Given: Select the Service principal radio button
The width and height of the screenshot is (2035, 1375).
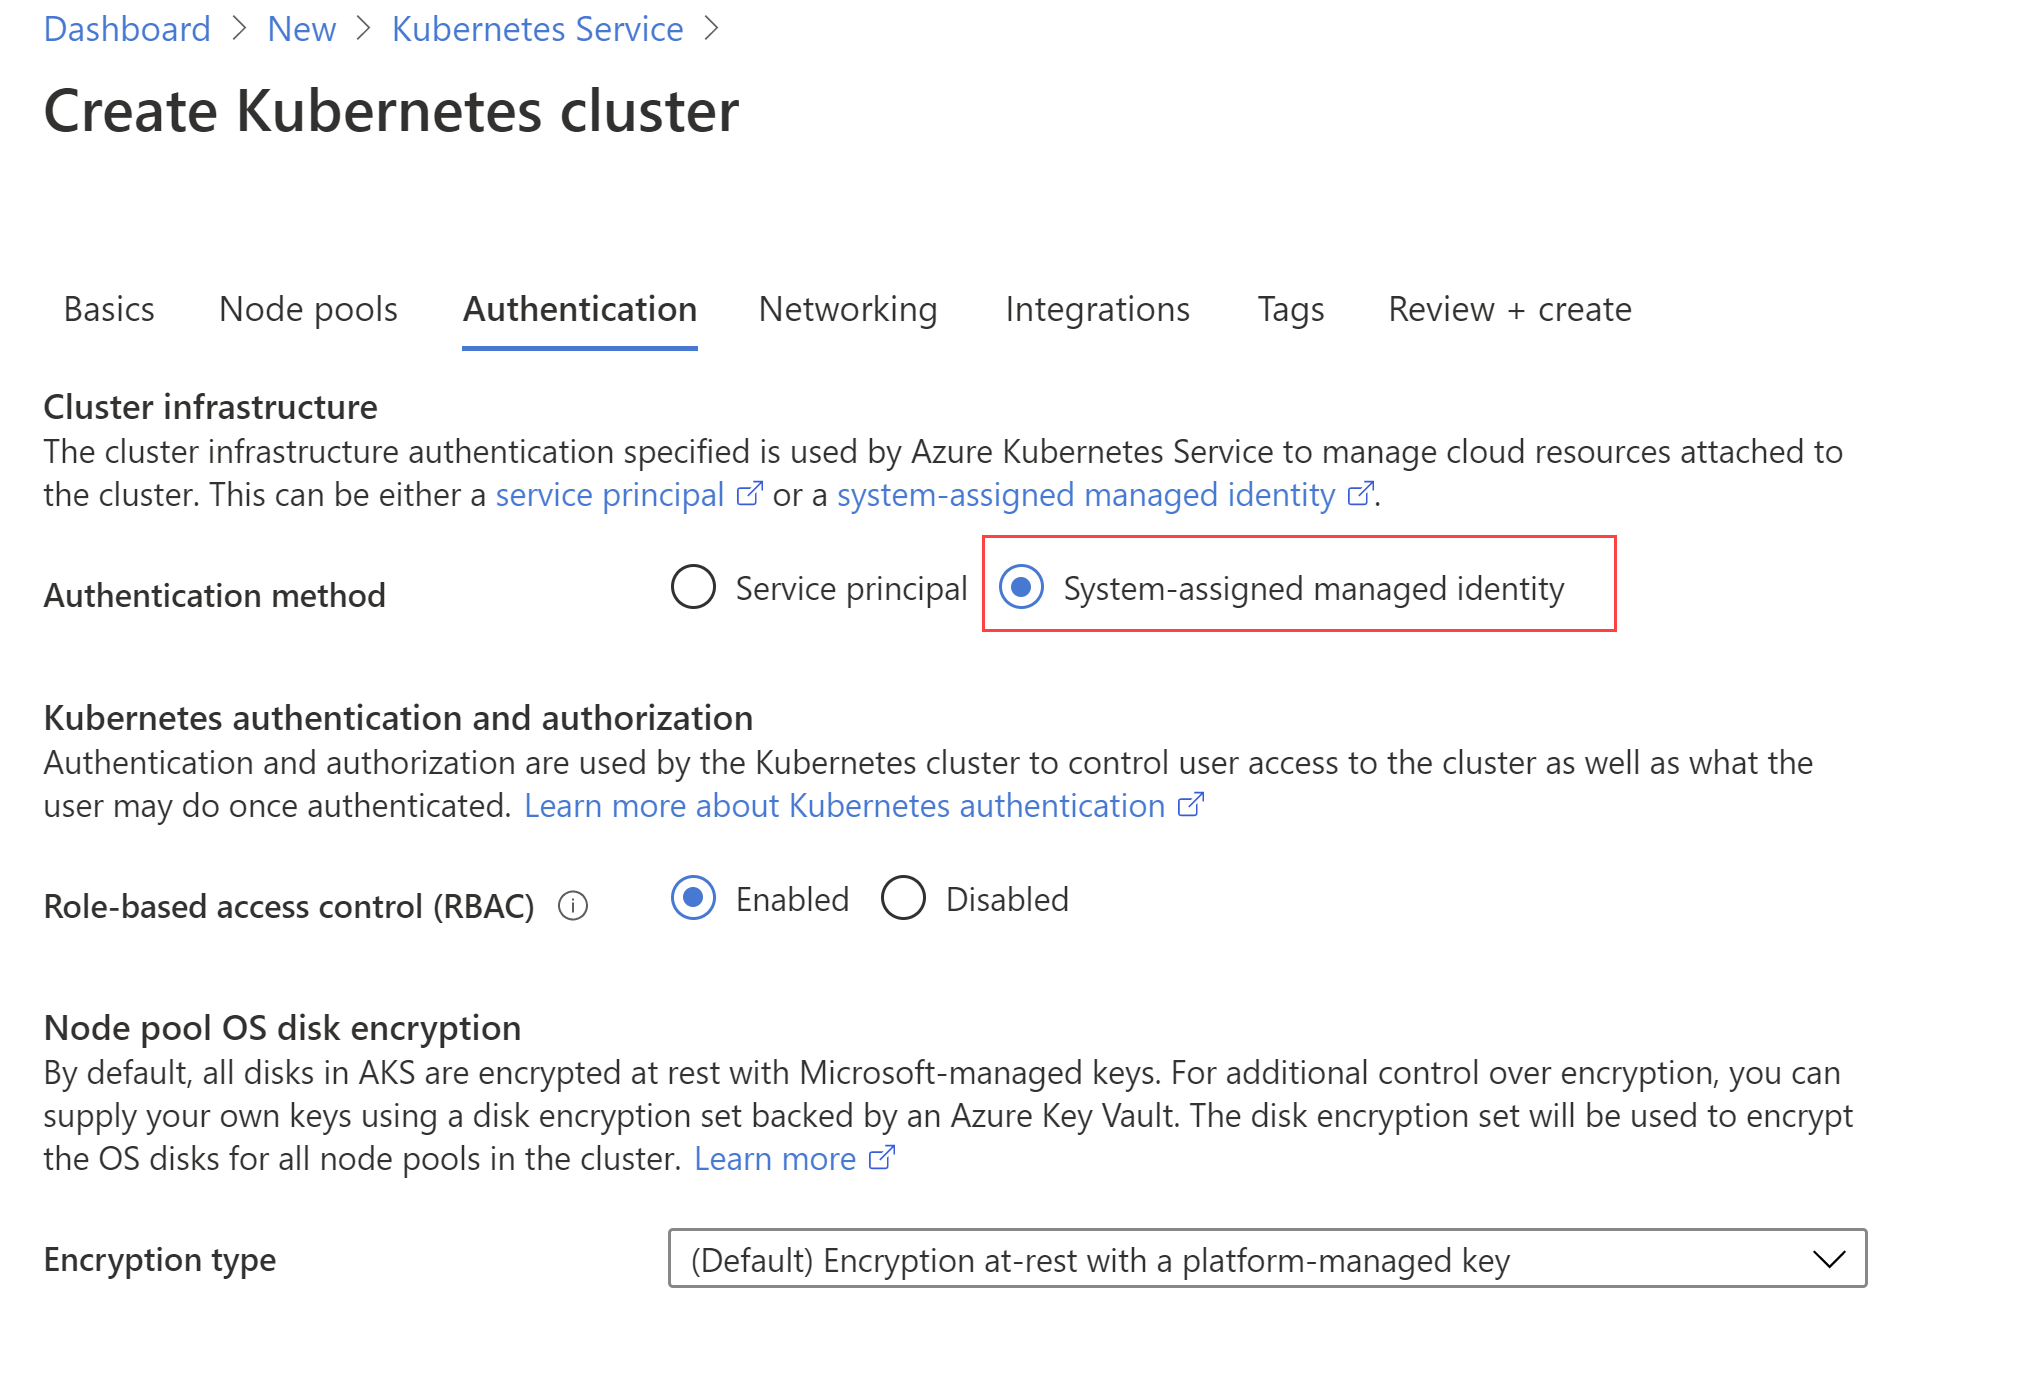Looking at the screenshot, I should 693,587.
